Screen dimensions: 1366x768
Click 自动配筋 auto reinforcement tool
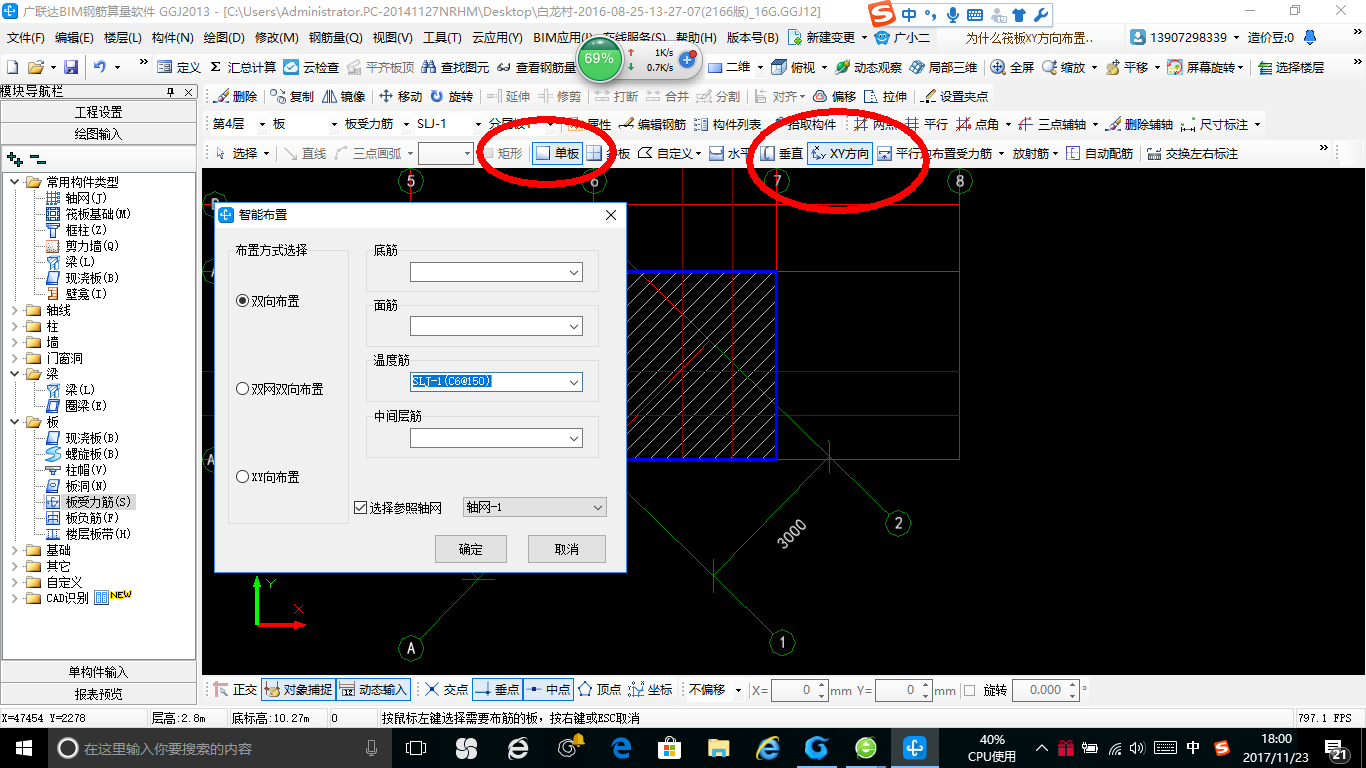pyautogui.click(x=1099, y=153)
